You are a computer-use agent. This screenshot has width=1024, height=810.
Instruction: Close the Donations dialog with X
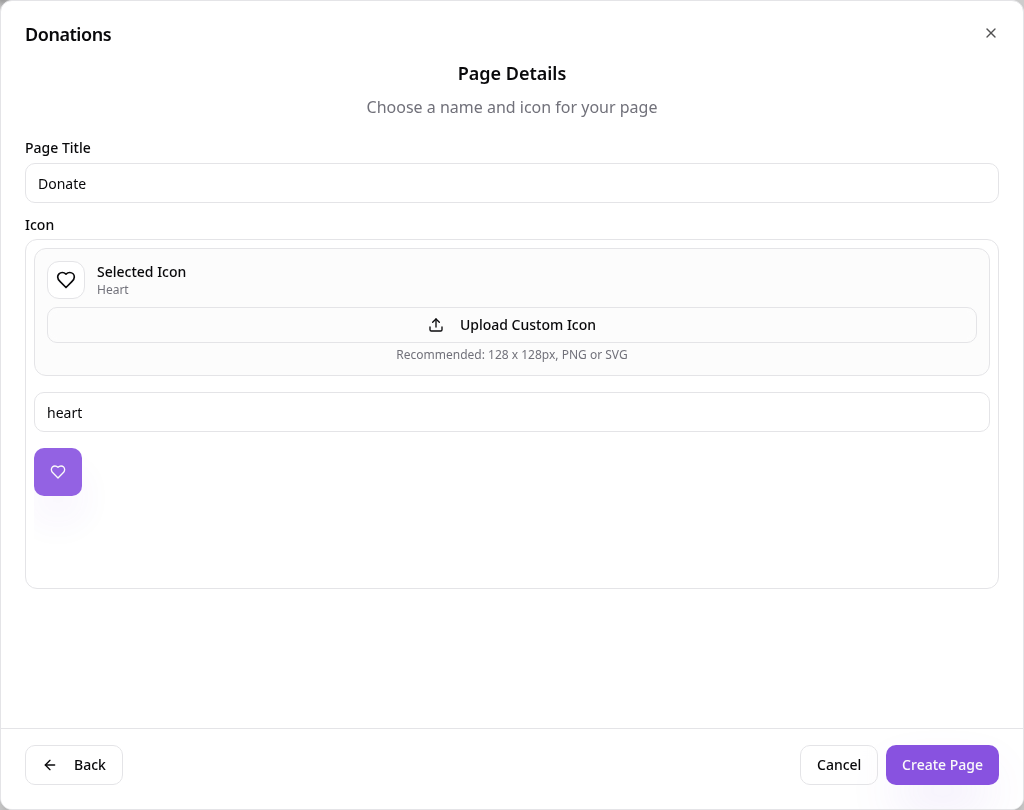click(991, 33)
